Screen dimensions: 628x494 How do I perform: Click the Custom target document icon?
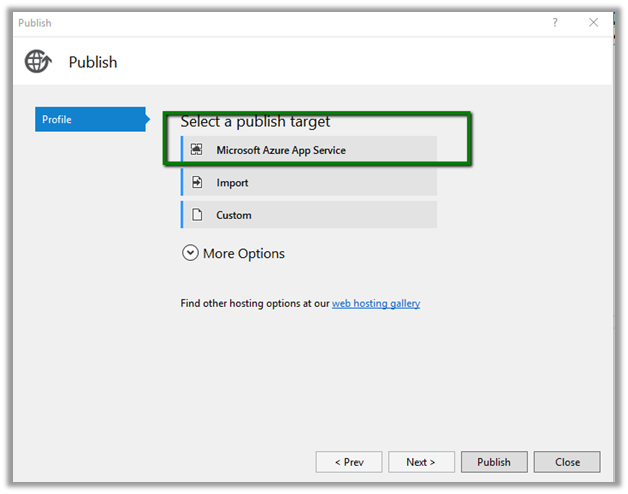(197, 215)
